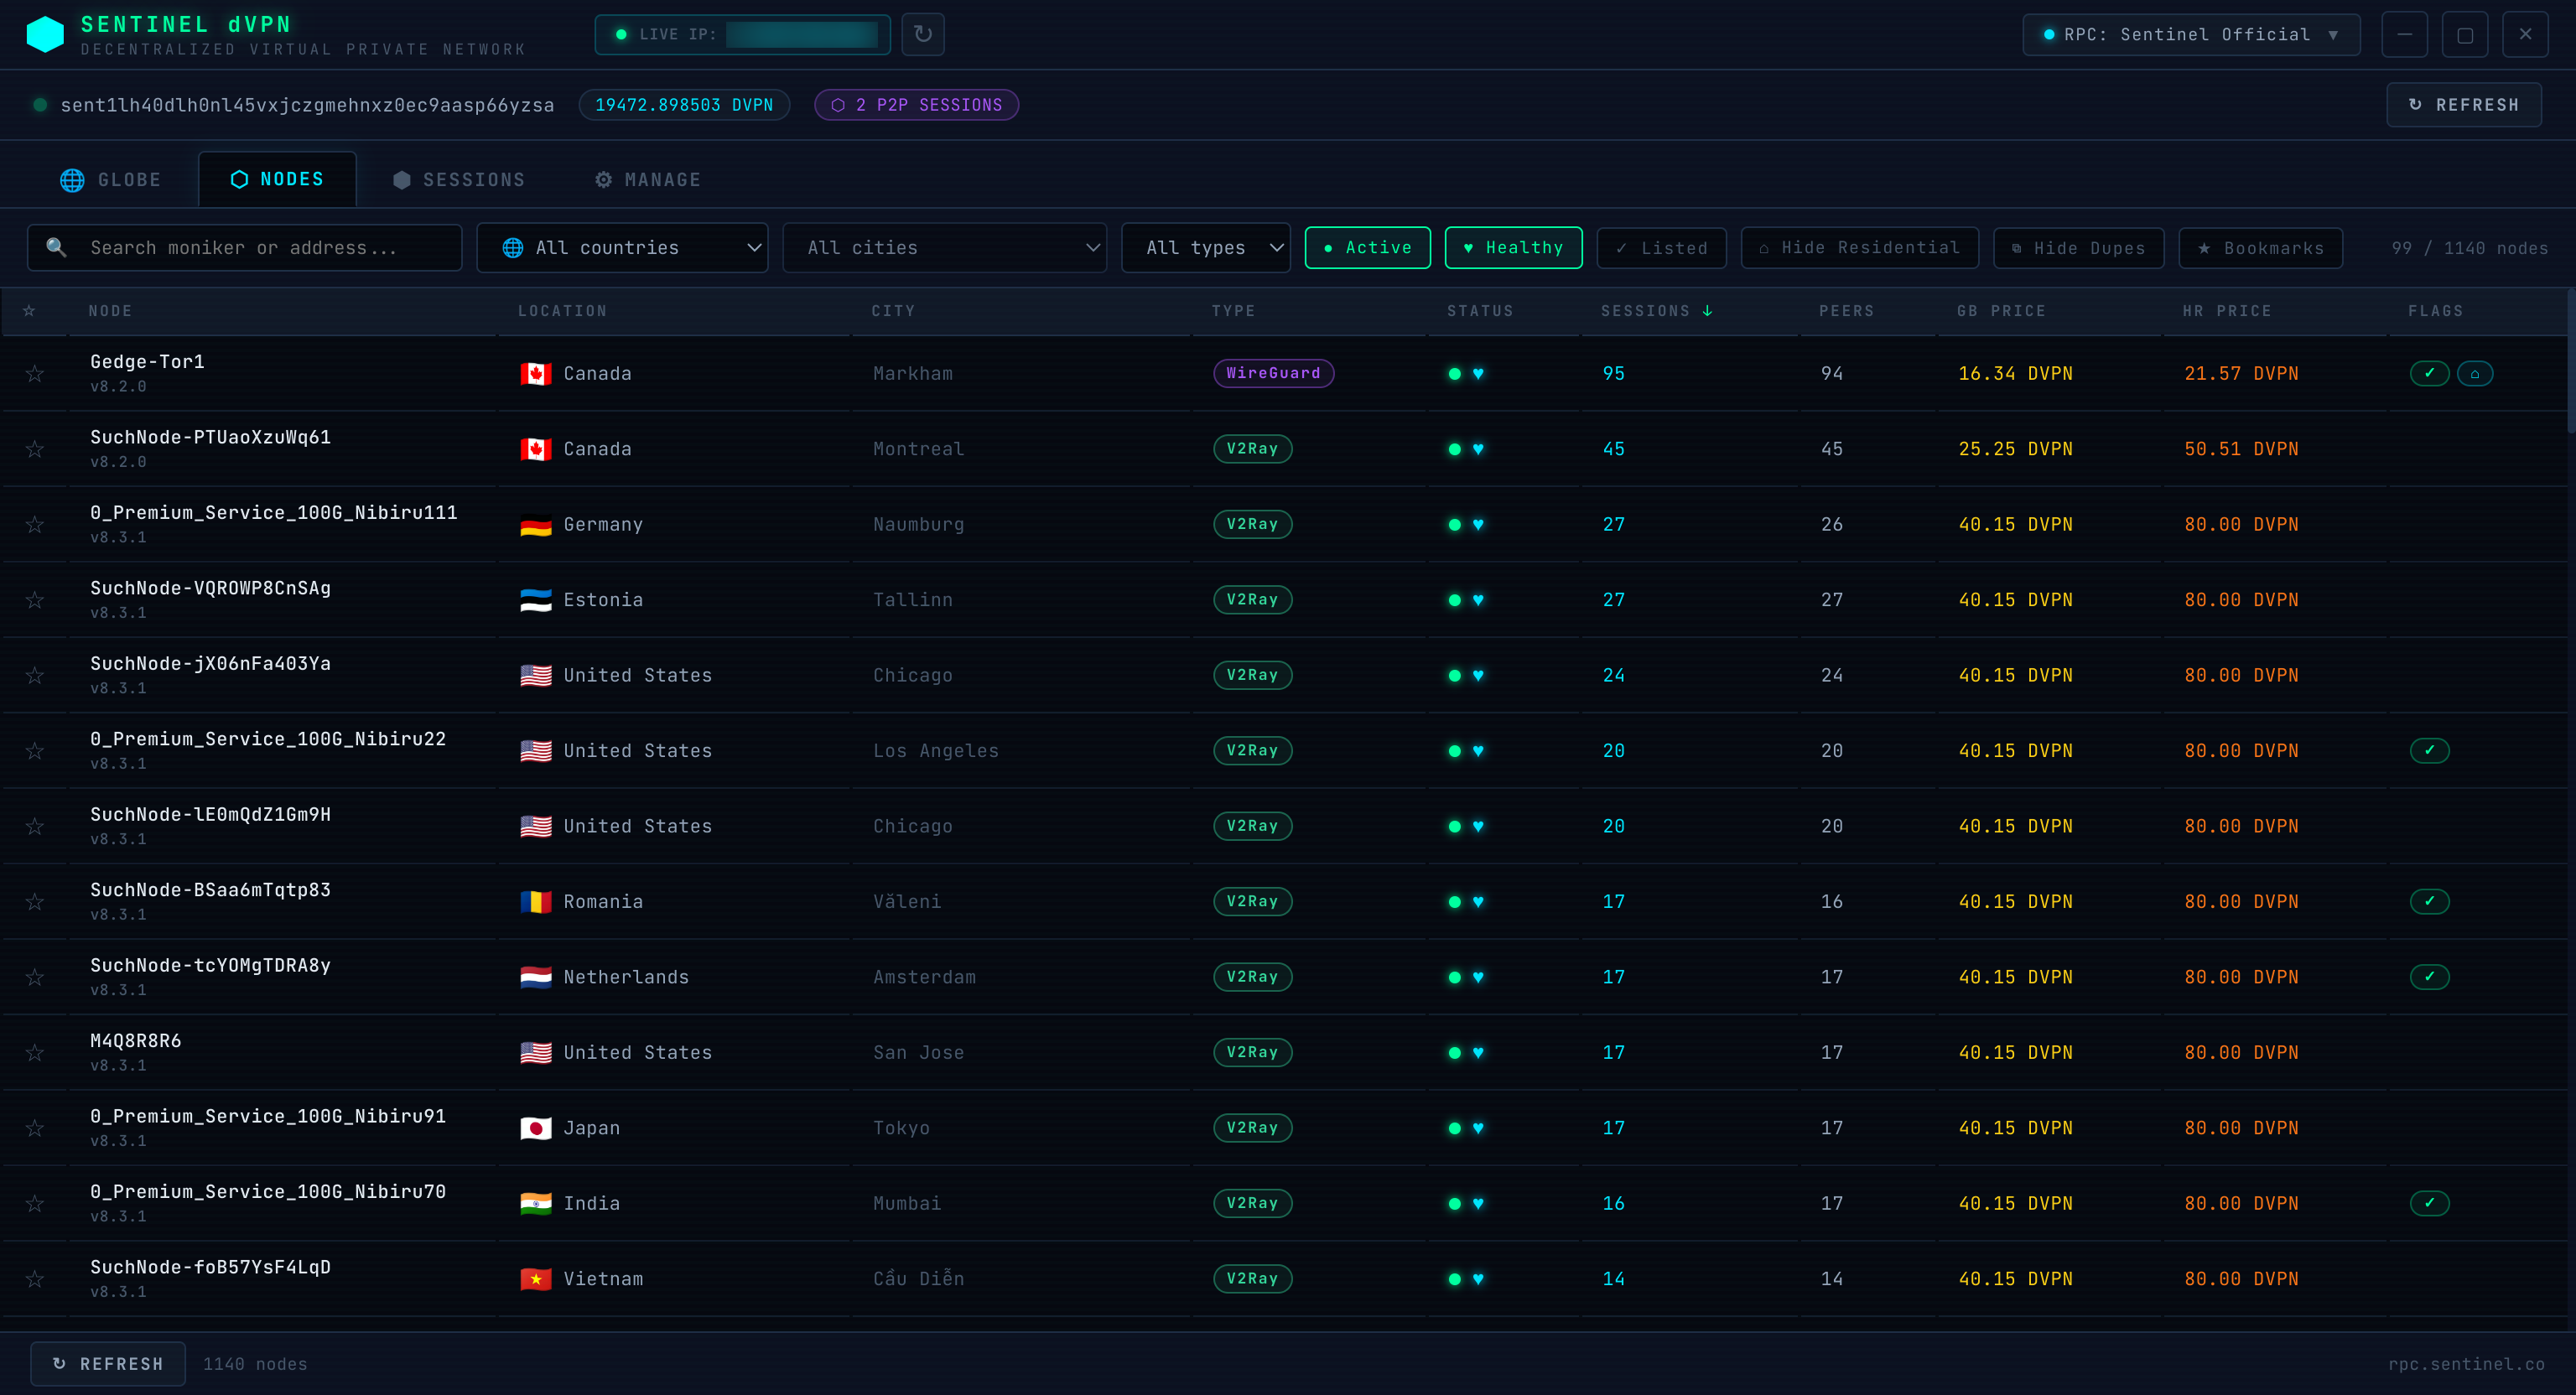The width and height of the screenshot is (2576, 1395).
Task: Open the RPC Sentinel Official selector
Action: click(x=2191, y=34)
